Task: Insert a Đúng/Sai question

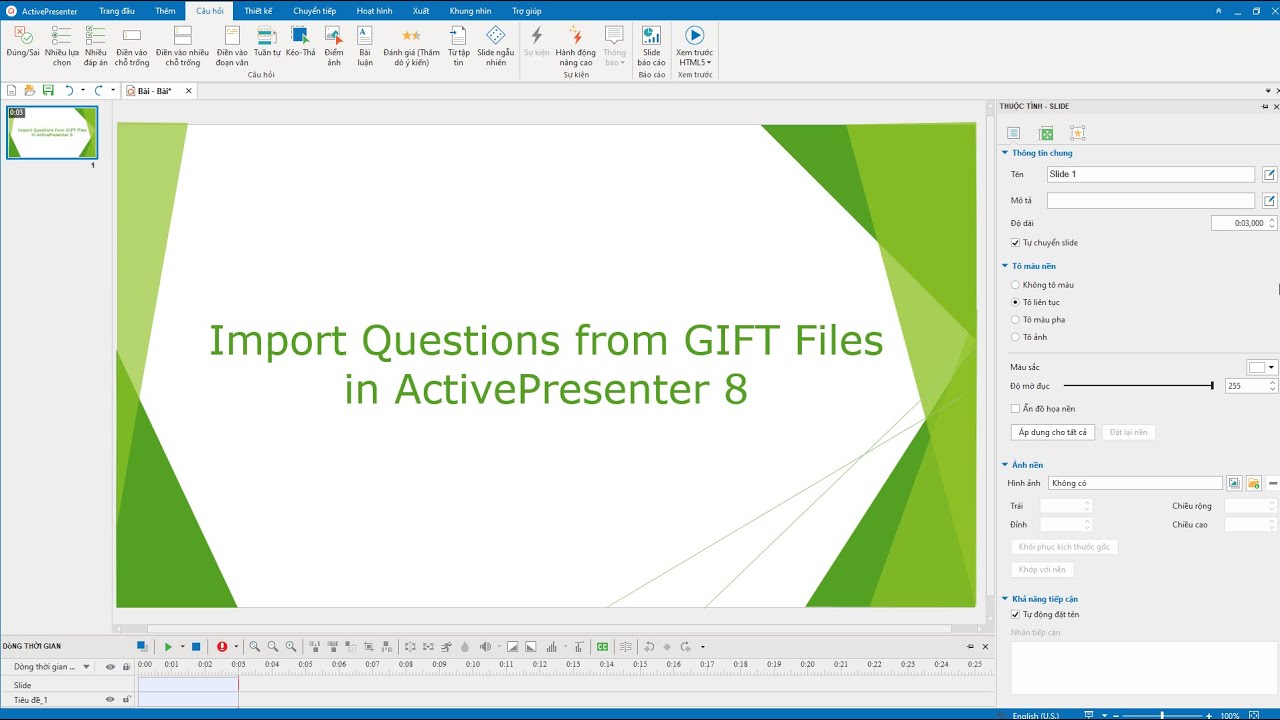Action: pos(22,46)
